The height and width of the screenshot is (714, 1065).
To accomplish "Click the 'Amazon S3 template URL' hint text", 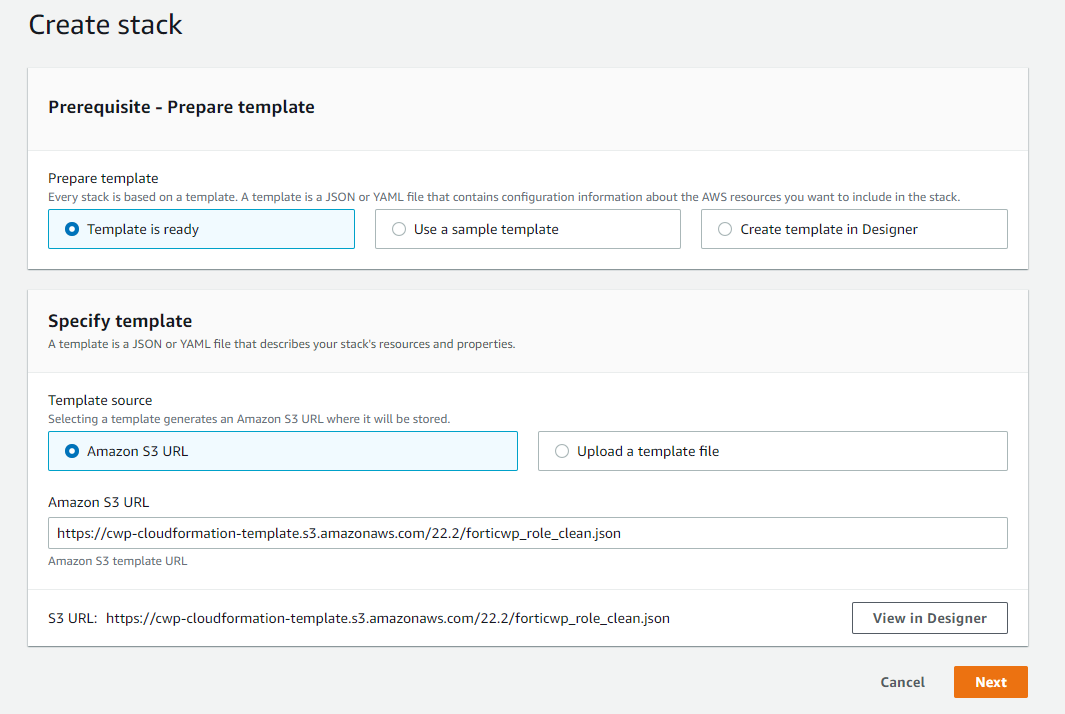I will [117, 561].
